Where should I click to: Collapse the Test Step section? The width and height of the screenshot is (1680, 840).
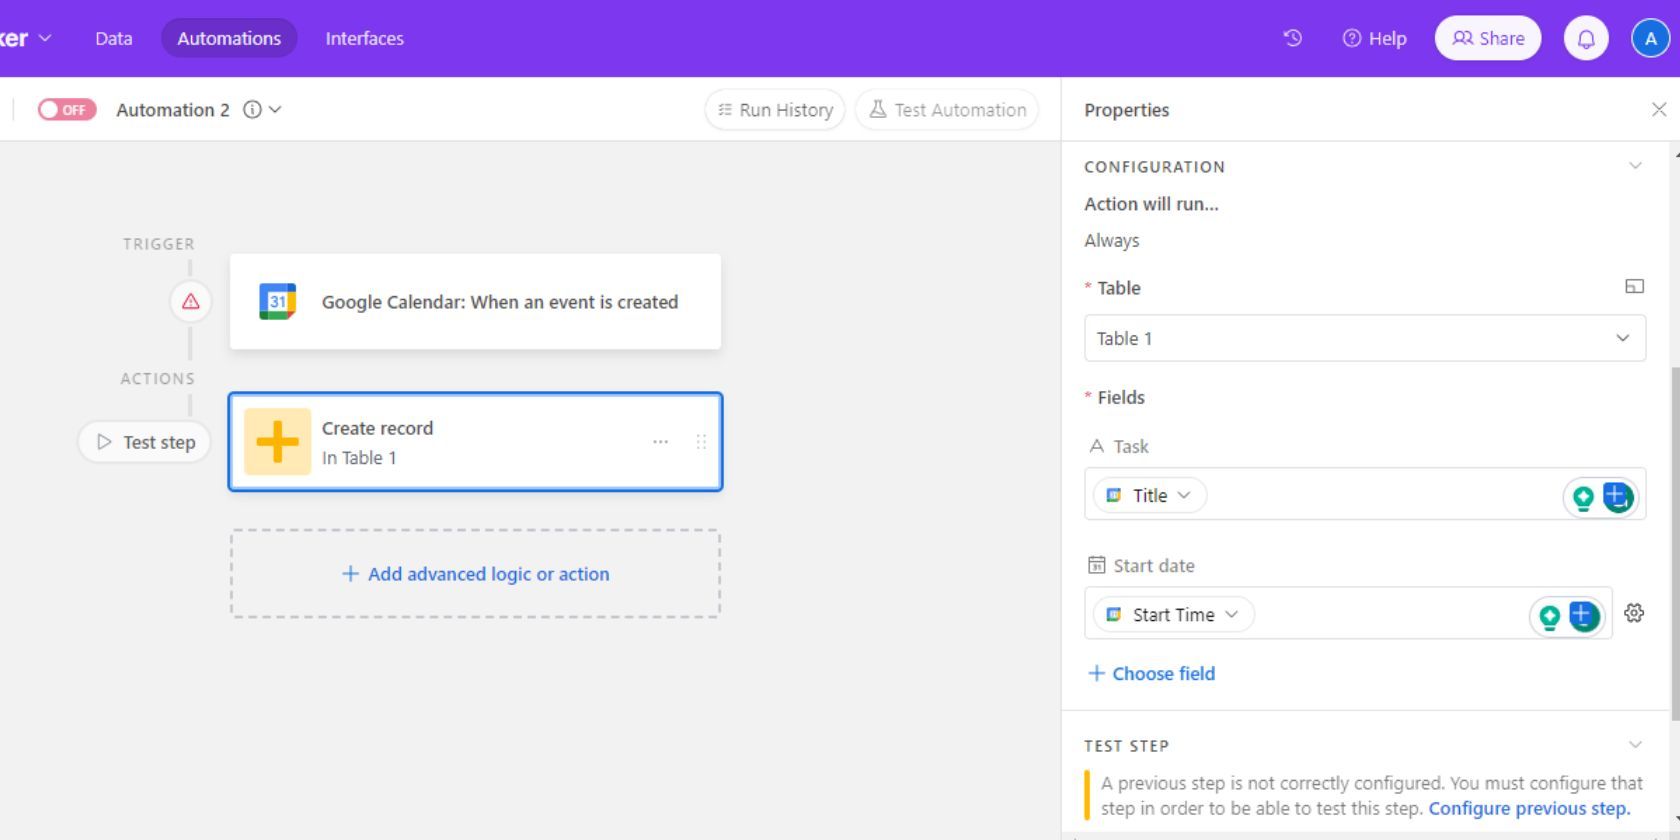(x=1635, y=745)
